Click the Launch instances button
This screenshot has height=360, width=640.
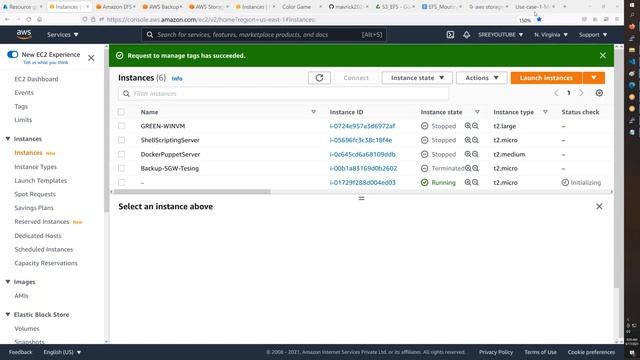tap(546, 78)
